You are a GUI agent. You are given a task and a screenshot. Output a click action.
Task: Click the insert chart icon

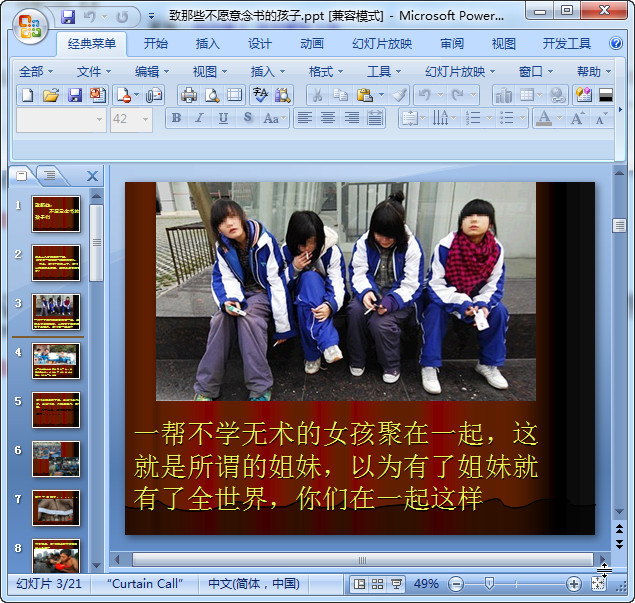pyautogui.click(x=503, y=96)
